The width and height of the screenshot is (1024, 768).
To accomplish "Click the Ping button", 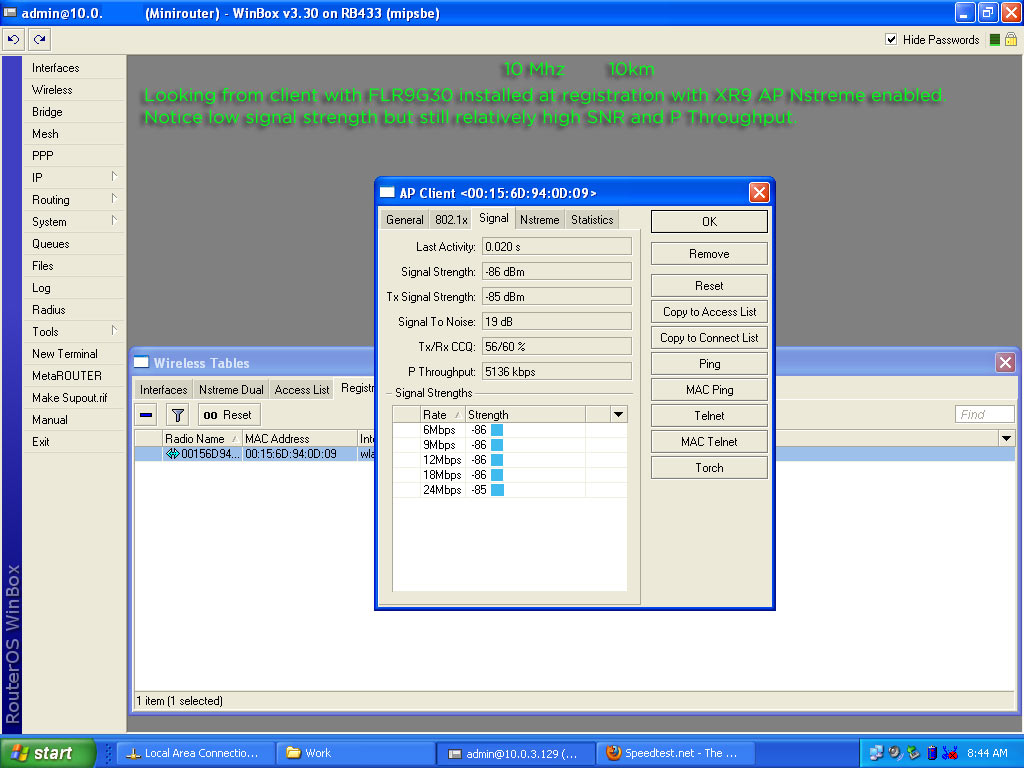I will click(x=709, y=364).
